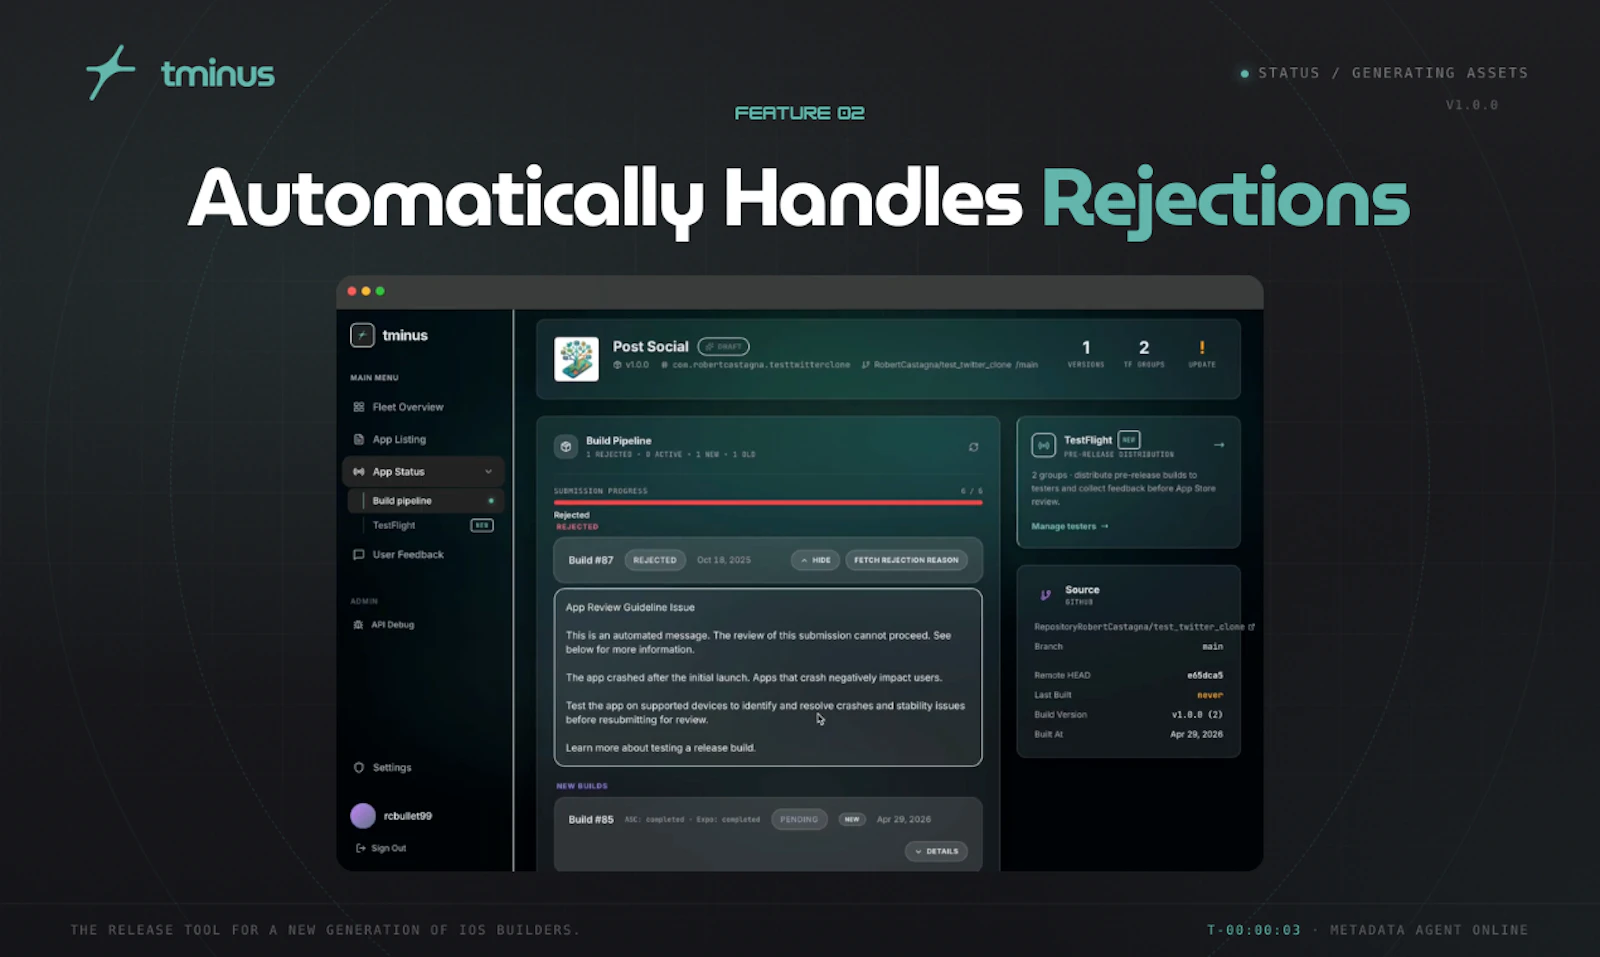
Task: Click the NEW badge on the TestFlight card
Action: click(1129, 440)
